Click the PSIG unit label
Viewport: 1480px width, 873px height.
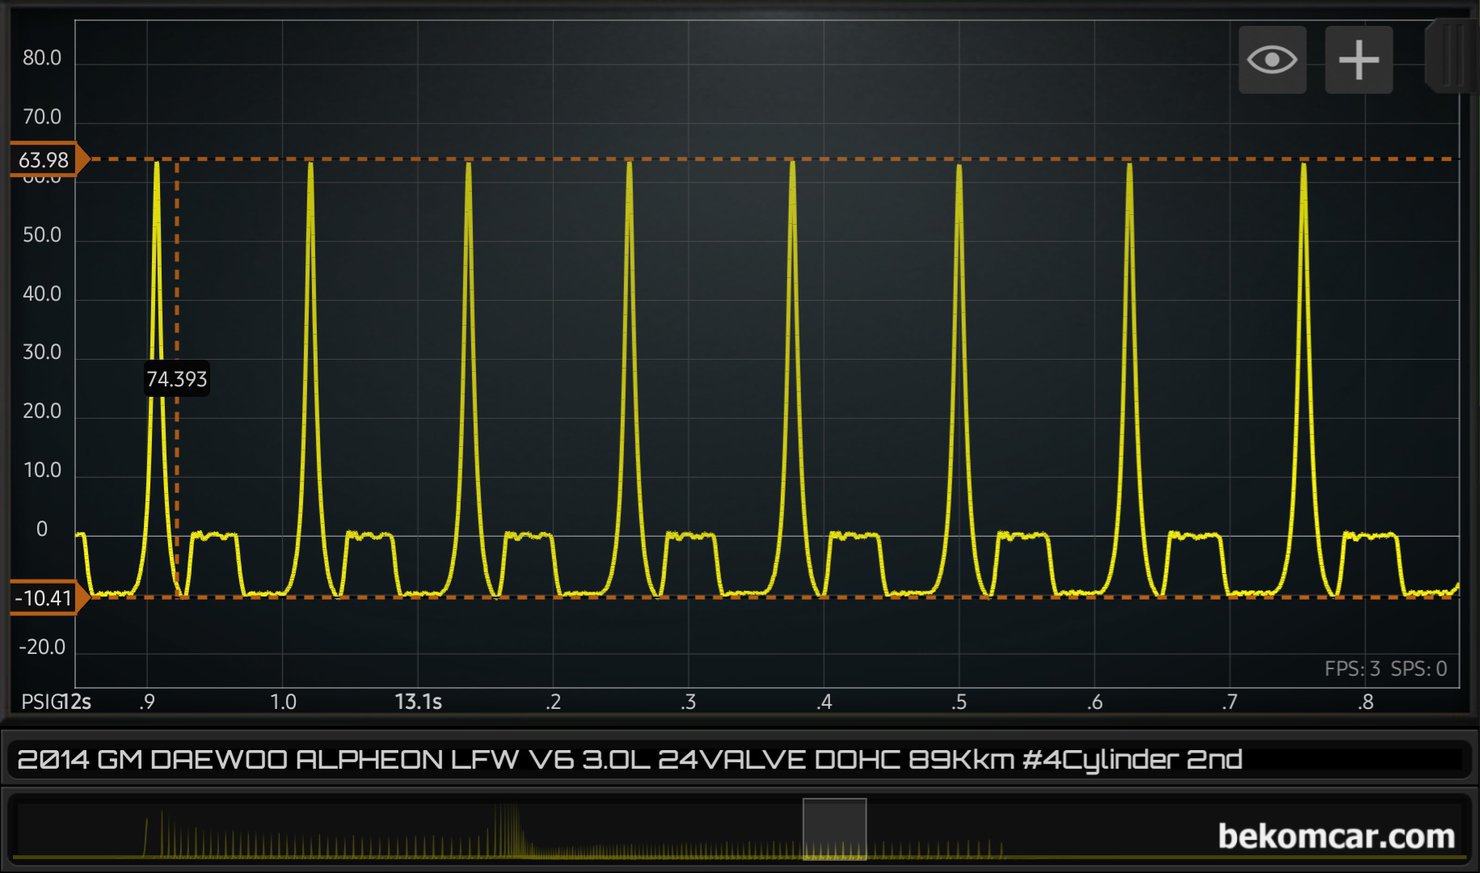point(40,702)
